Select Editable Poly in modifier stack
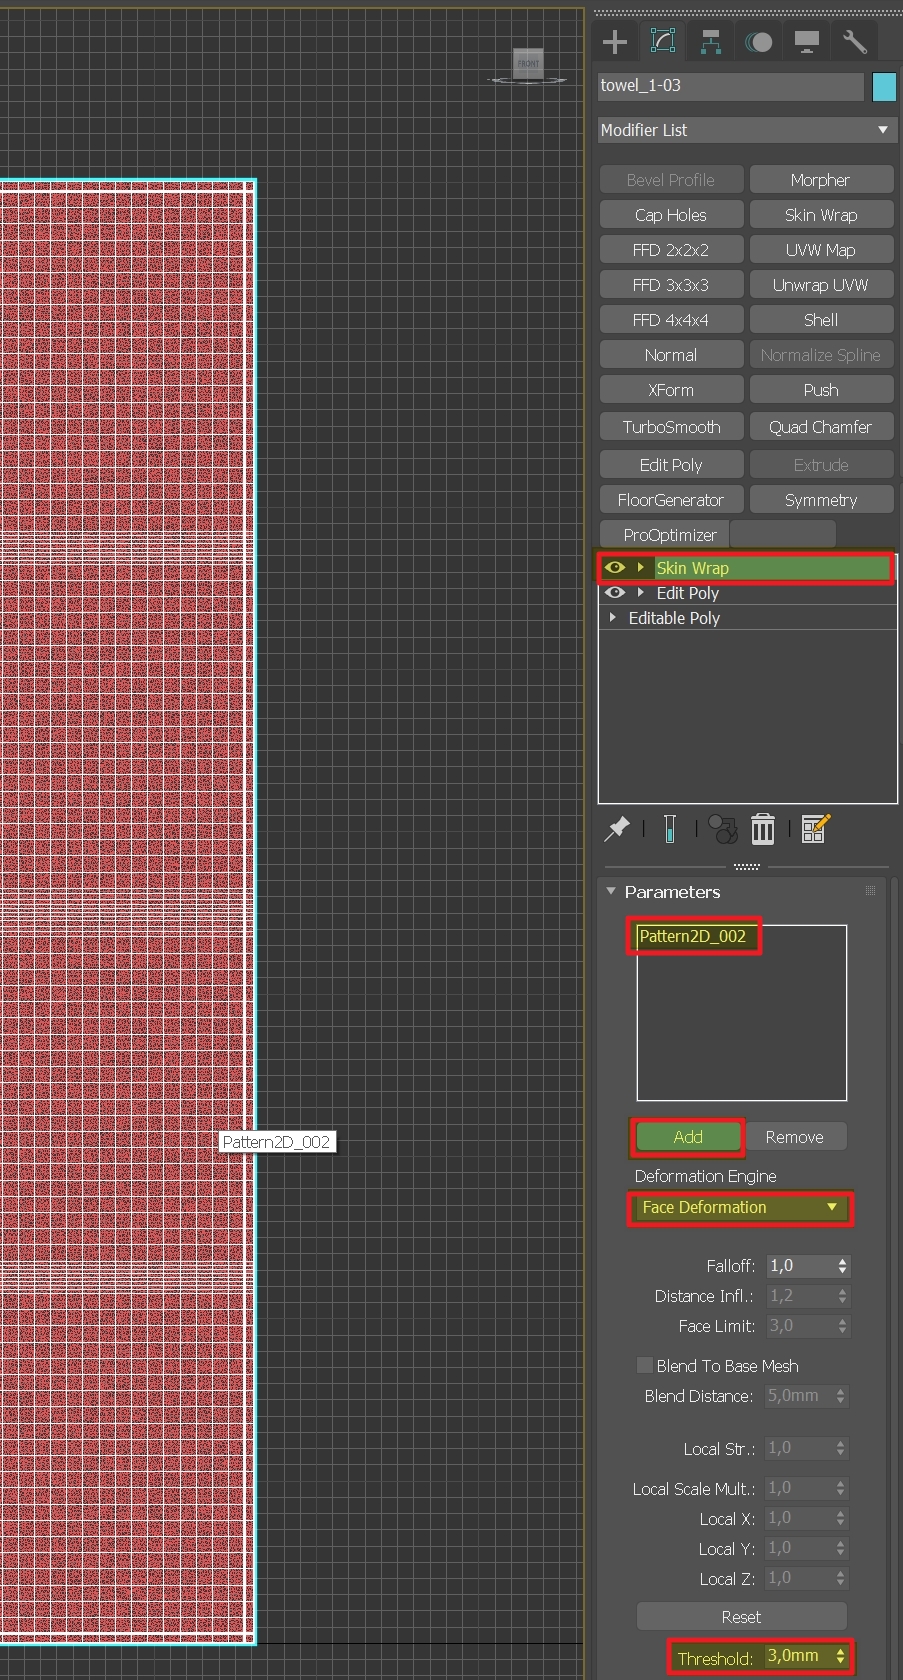This screenshot has width=903, height=1680. [x=674, y=618]
